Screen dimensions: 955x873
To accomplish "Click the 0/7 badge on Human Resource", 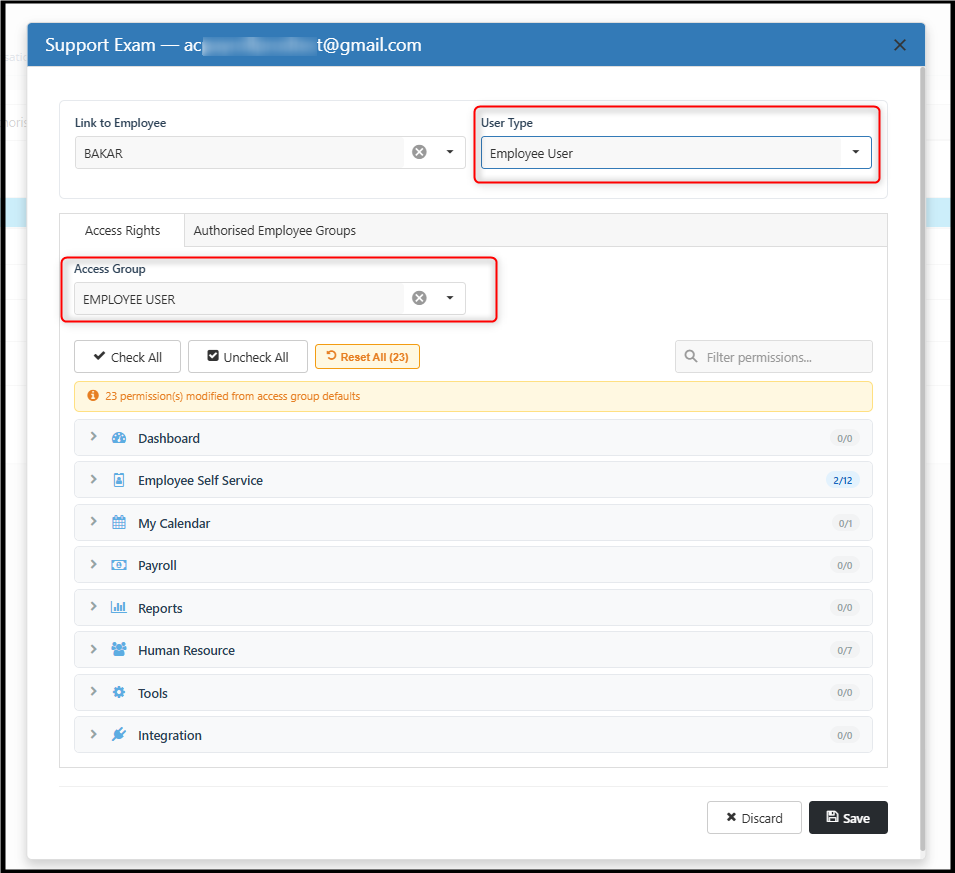I will pos(845,651).
